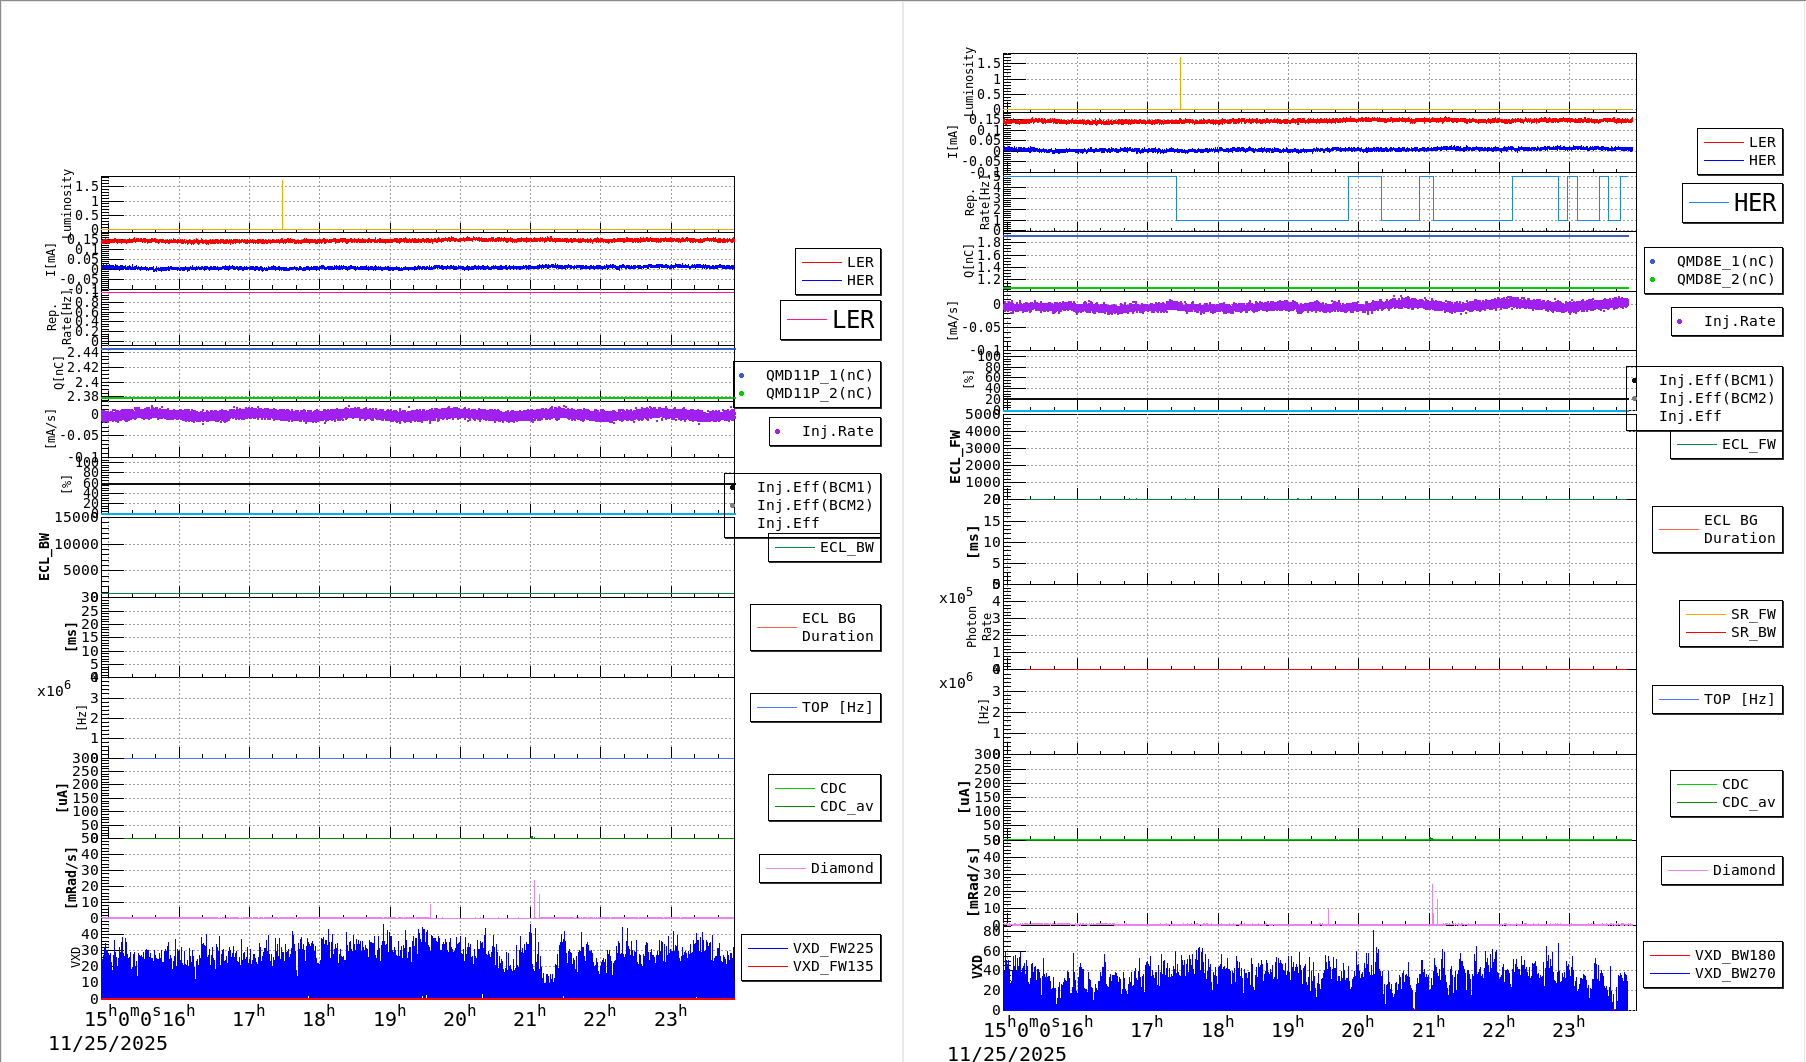This screenshot has height=1062, width=1806.
Task: Click the date label 11/25/2025 on left panel
Action: (x=108, y=1044)
